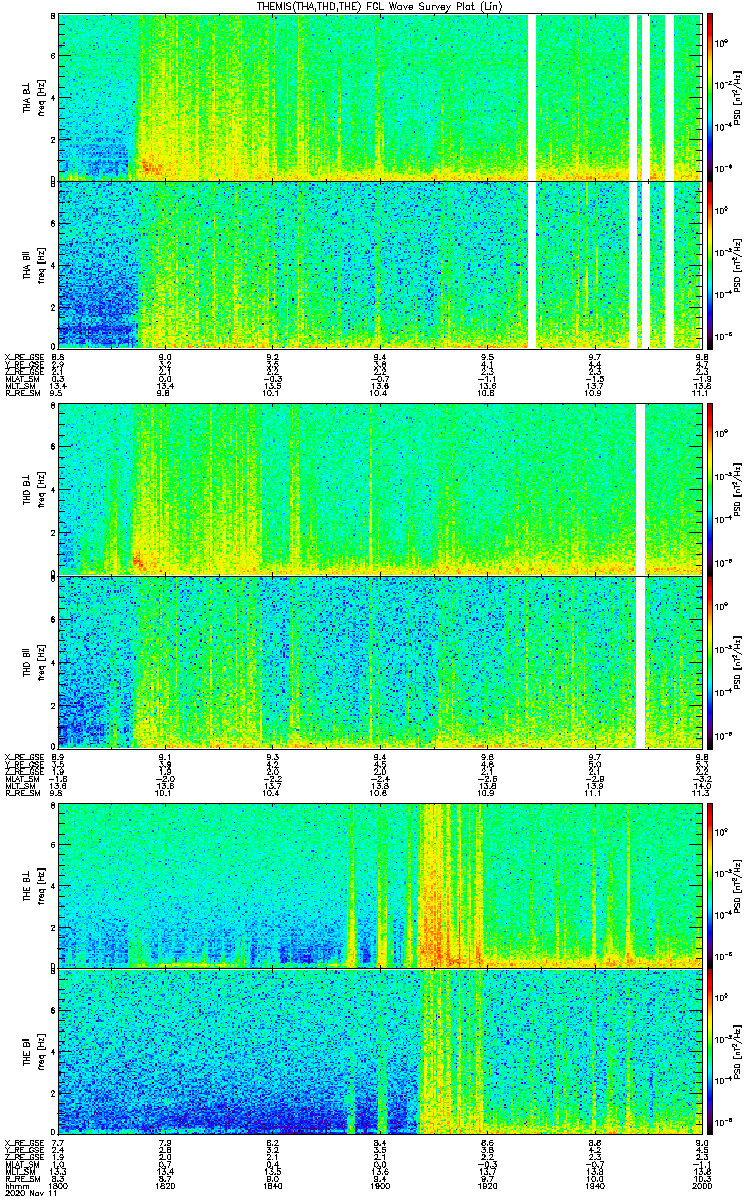
Task: Click the THE BII PSD color bar
Action: pos(710,1050)
